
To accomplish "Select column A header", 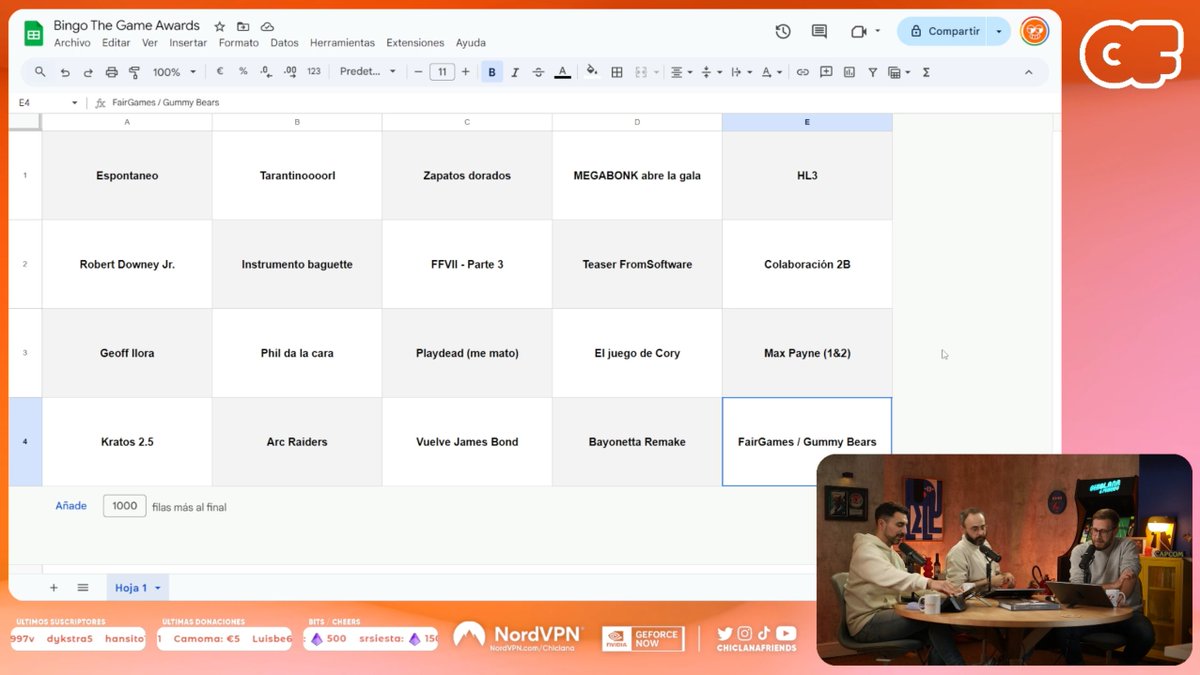I will click(x=127, y=122).
